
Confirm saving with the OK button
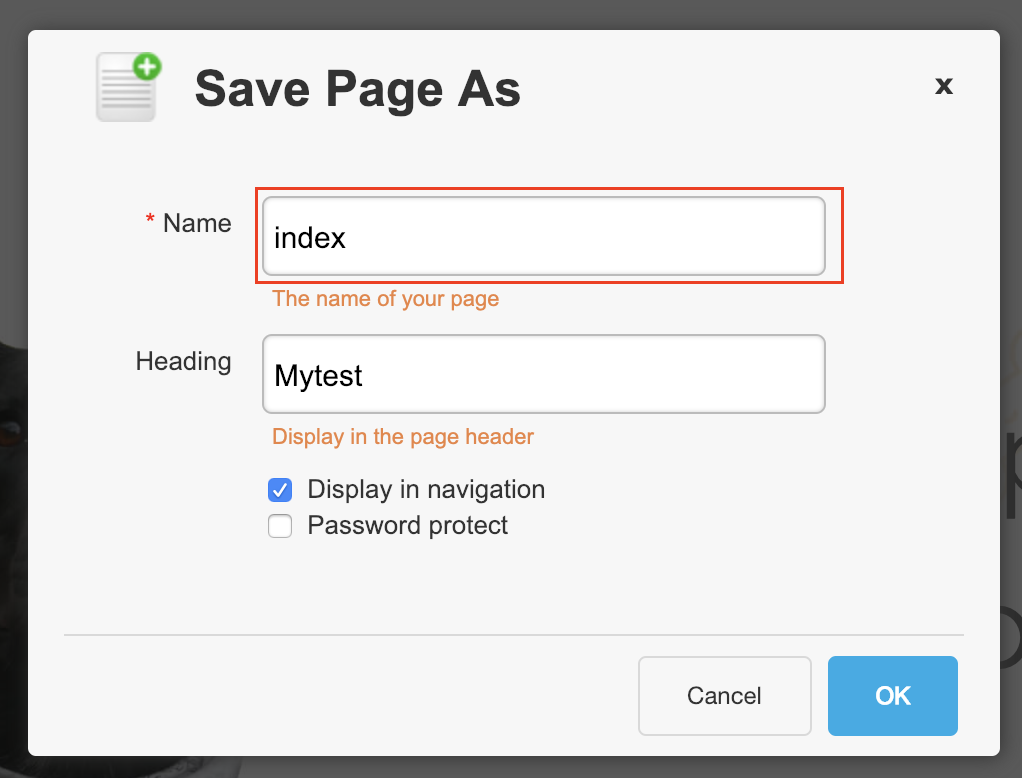(x=892, y=696)
